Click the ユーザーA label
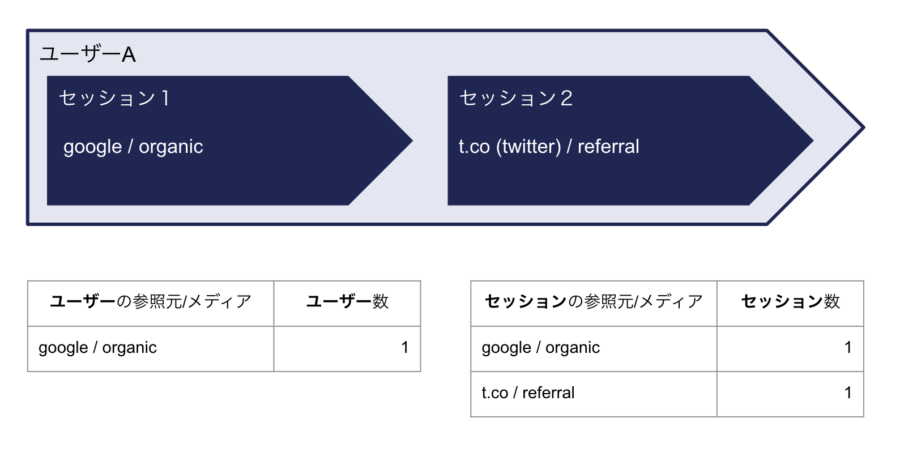 pos(87,55)
